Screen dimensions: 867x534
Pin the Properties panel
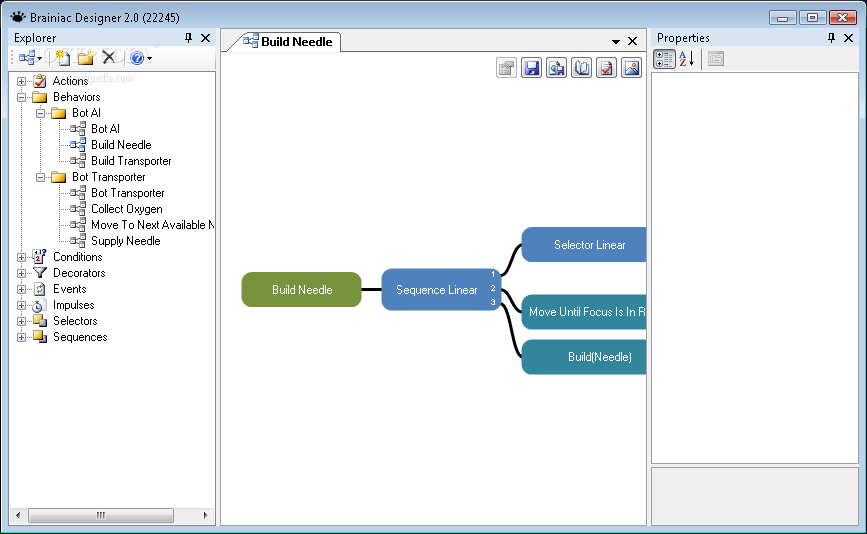pyautogui.click(x=831, y=38)
